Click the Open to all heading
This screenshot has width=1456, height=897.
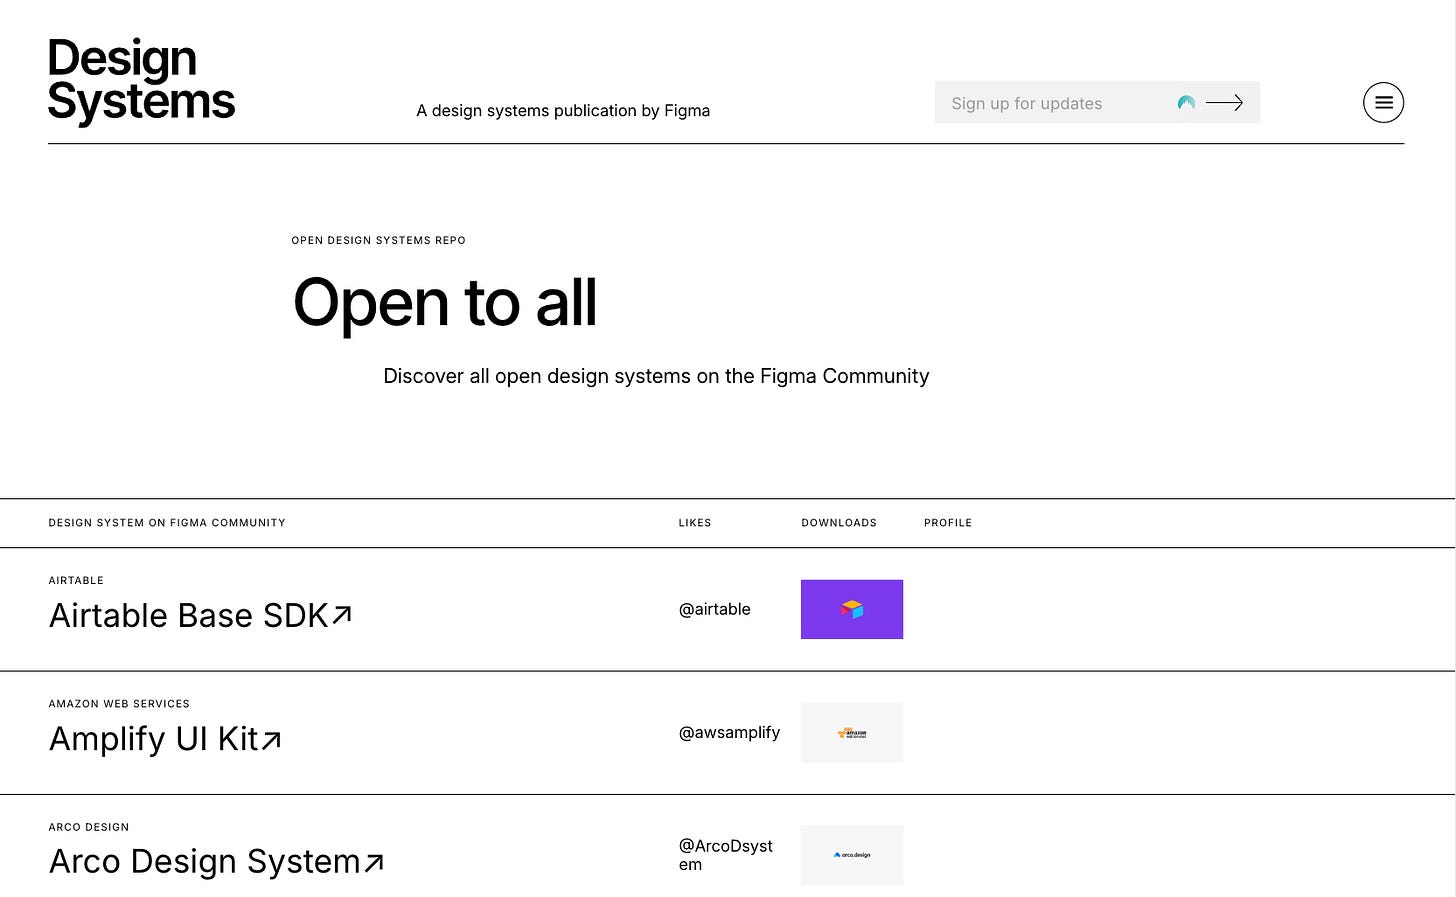[x=445, y=302]
